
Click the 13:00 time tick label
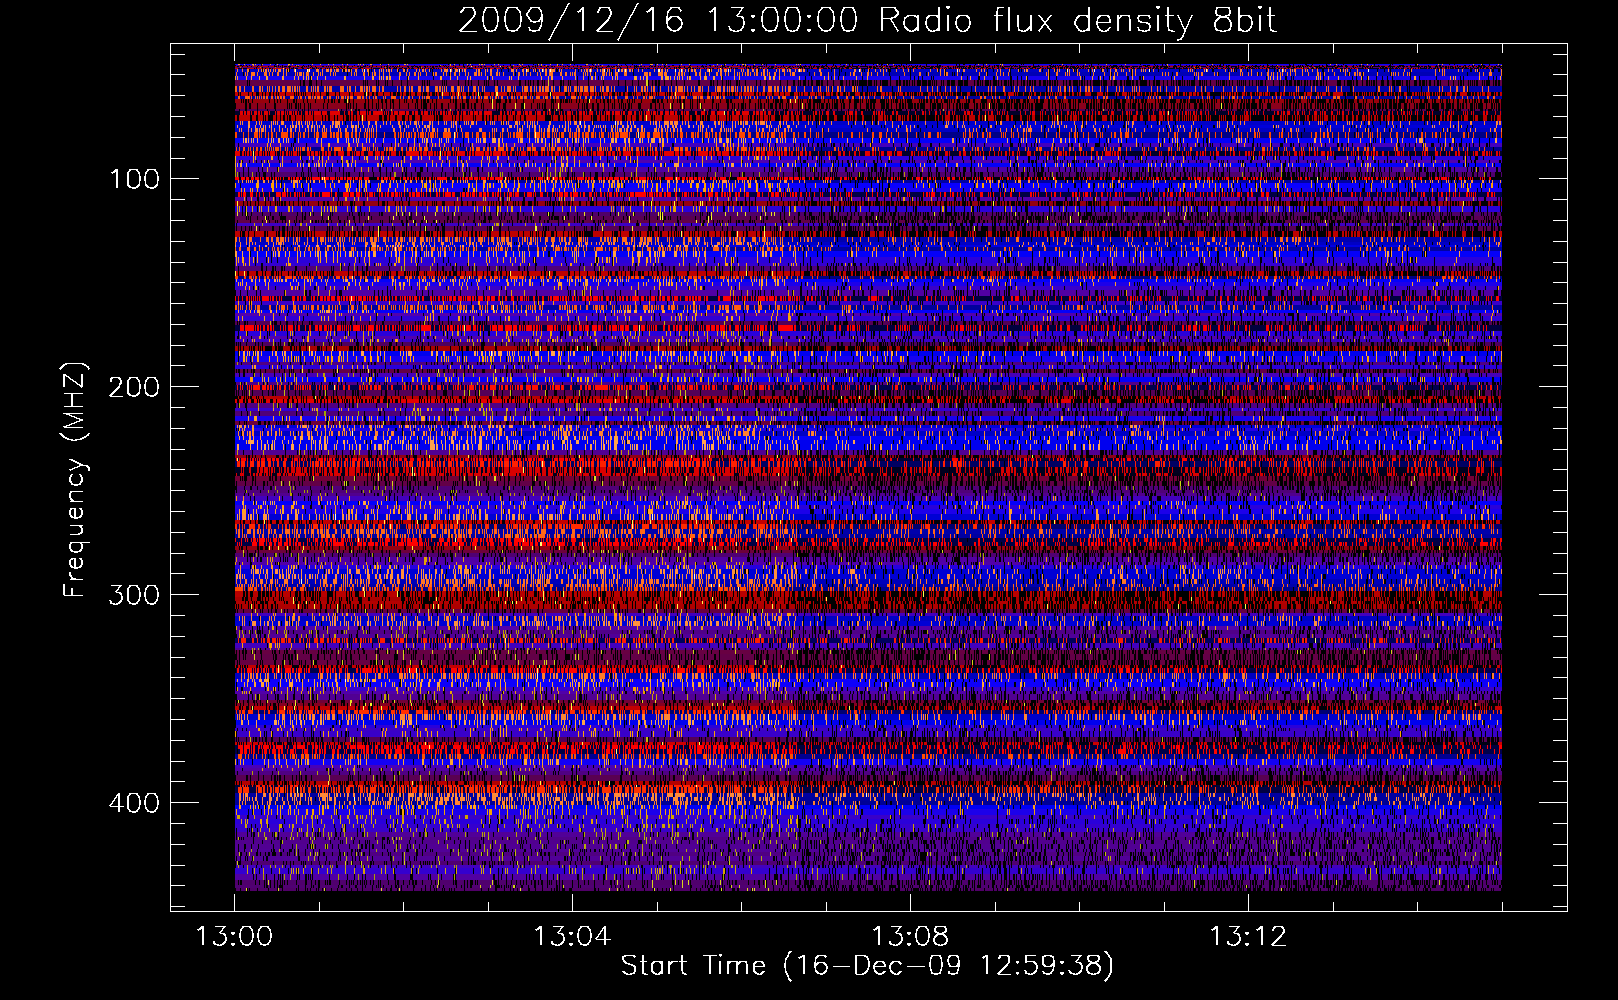(234, 937)
